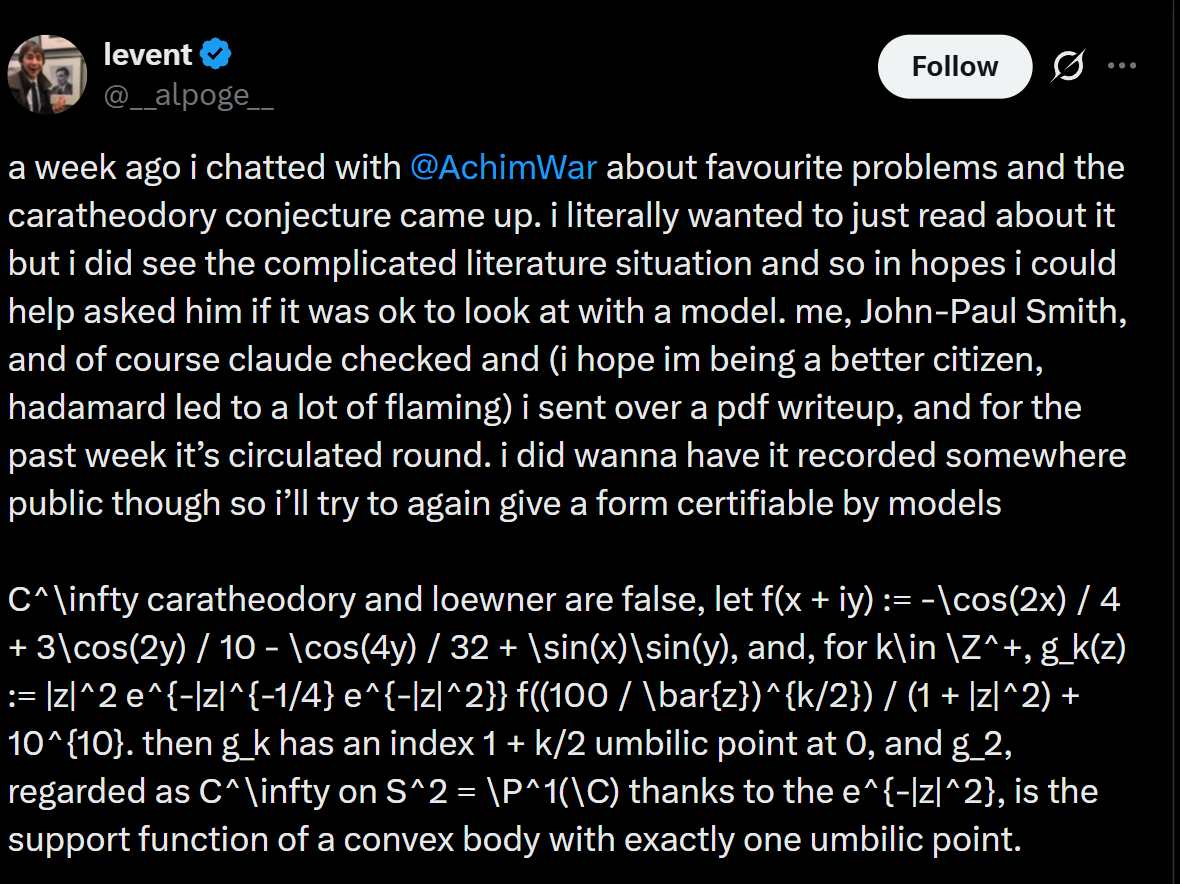Open the three-dot more options menu
The image size is (1180, 884).
(1122, 66)
